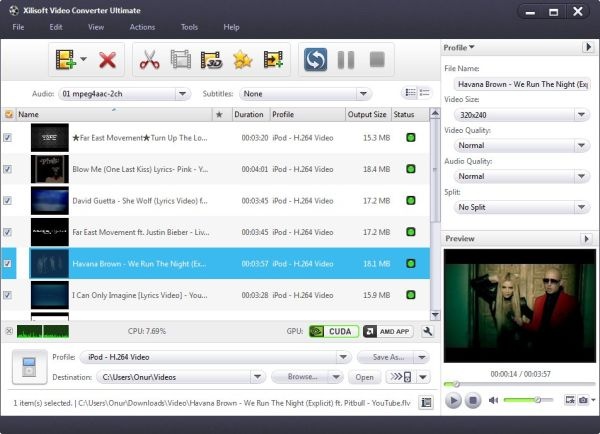The width and height of the screenshot is (600, 434).
Task: Uncheck Far East Movement Turn Up row
Action: tap(7, 138)
